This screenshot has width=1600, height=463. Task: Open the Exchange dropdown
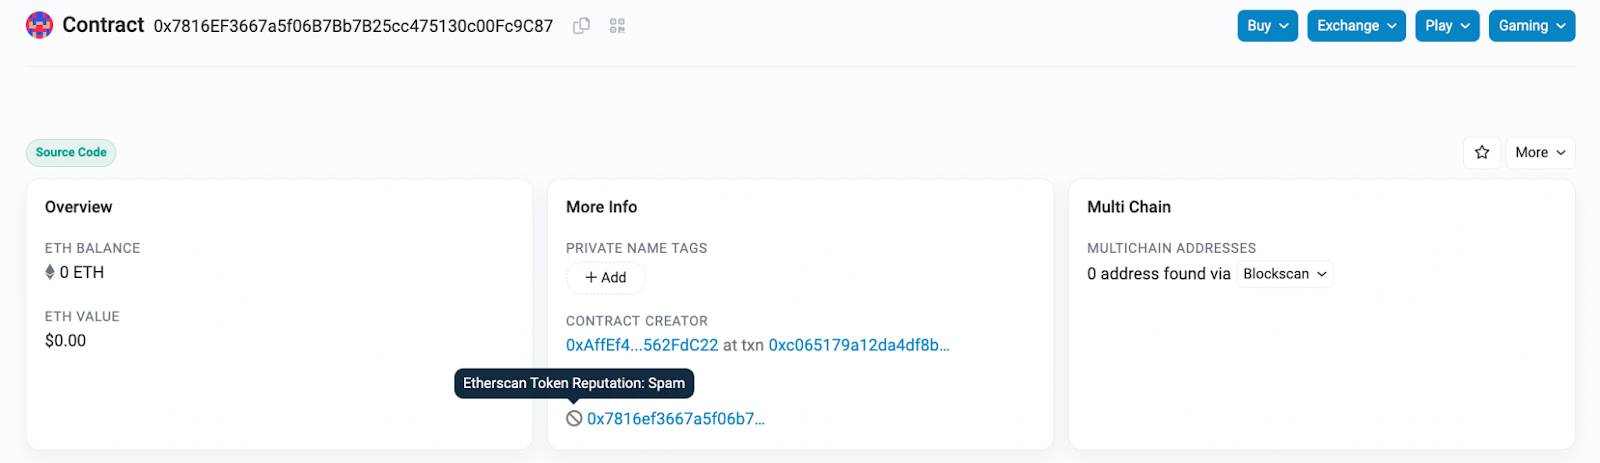coord(1356,26)
